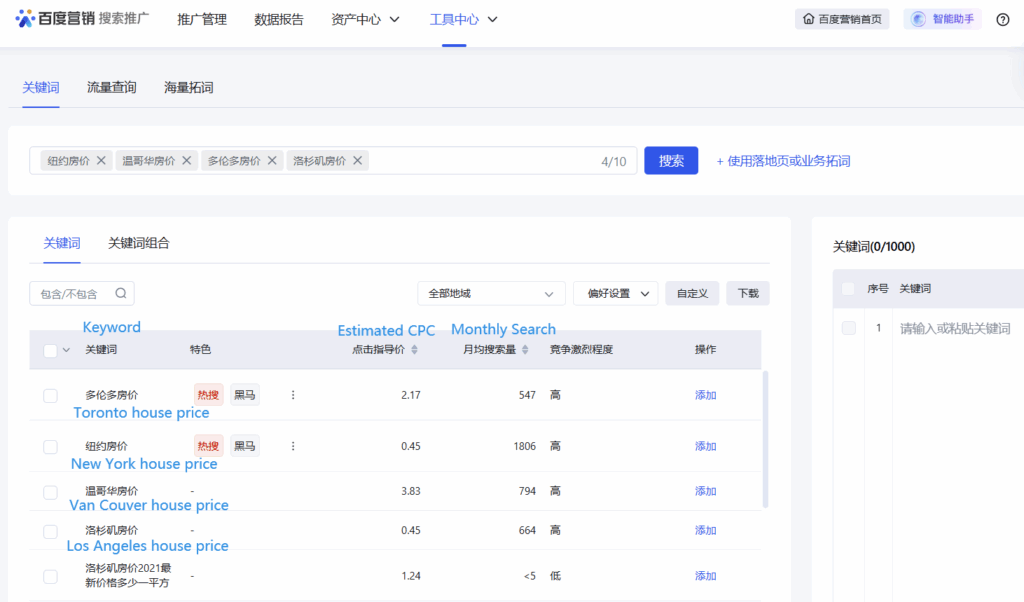This screenshot has height=602, width=1024.
Task: Check row 1 checkbox in 关键词 list panel
Action: 848,328
